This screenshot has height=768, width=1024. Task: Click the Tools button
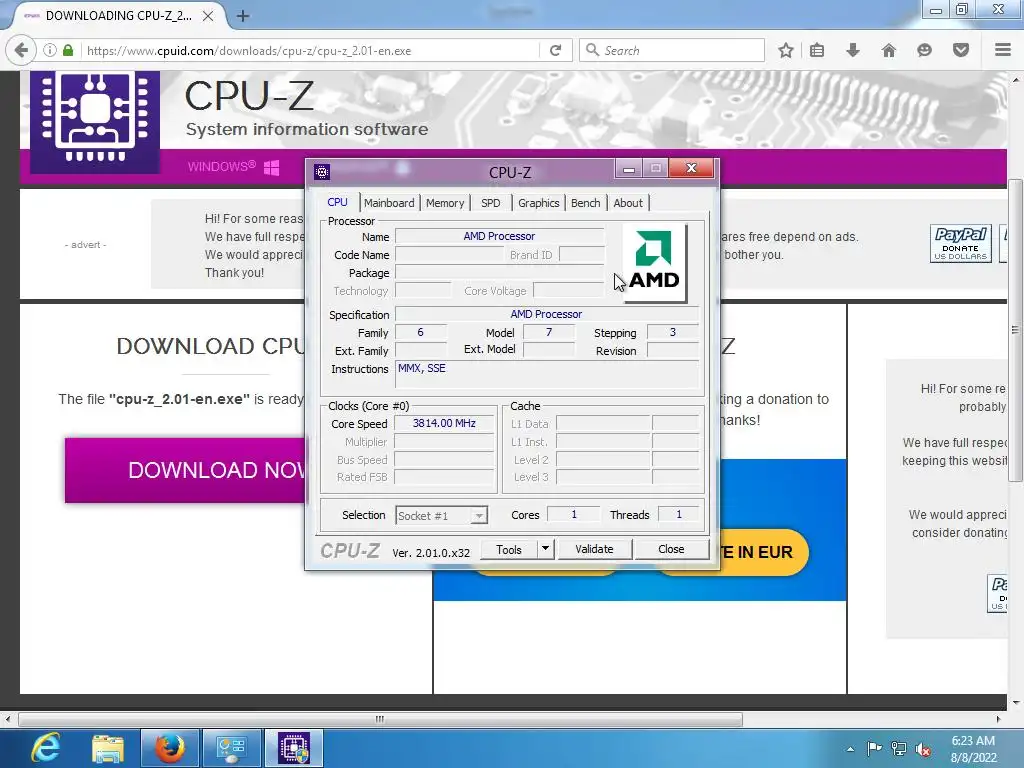coord(509,549)
